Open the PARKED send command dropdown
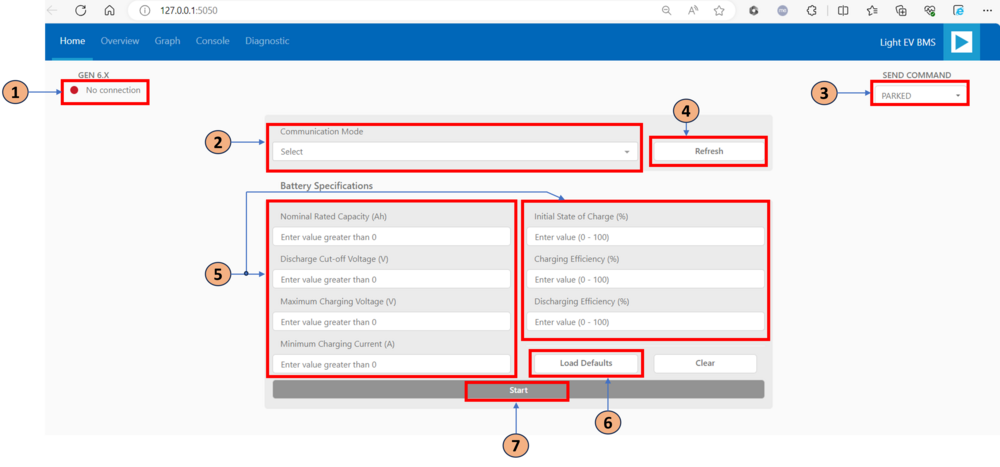Image resolution: width=1000 pixels, height=467 pixels. pos(919,96)
